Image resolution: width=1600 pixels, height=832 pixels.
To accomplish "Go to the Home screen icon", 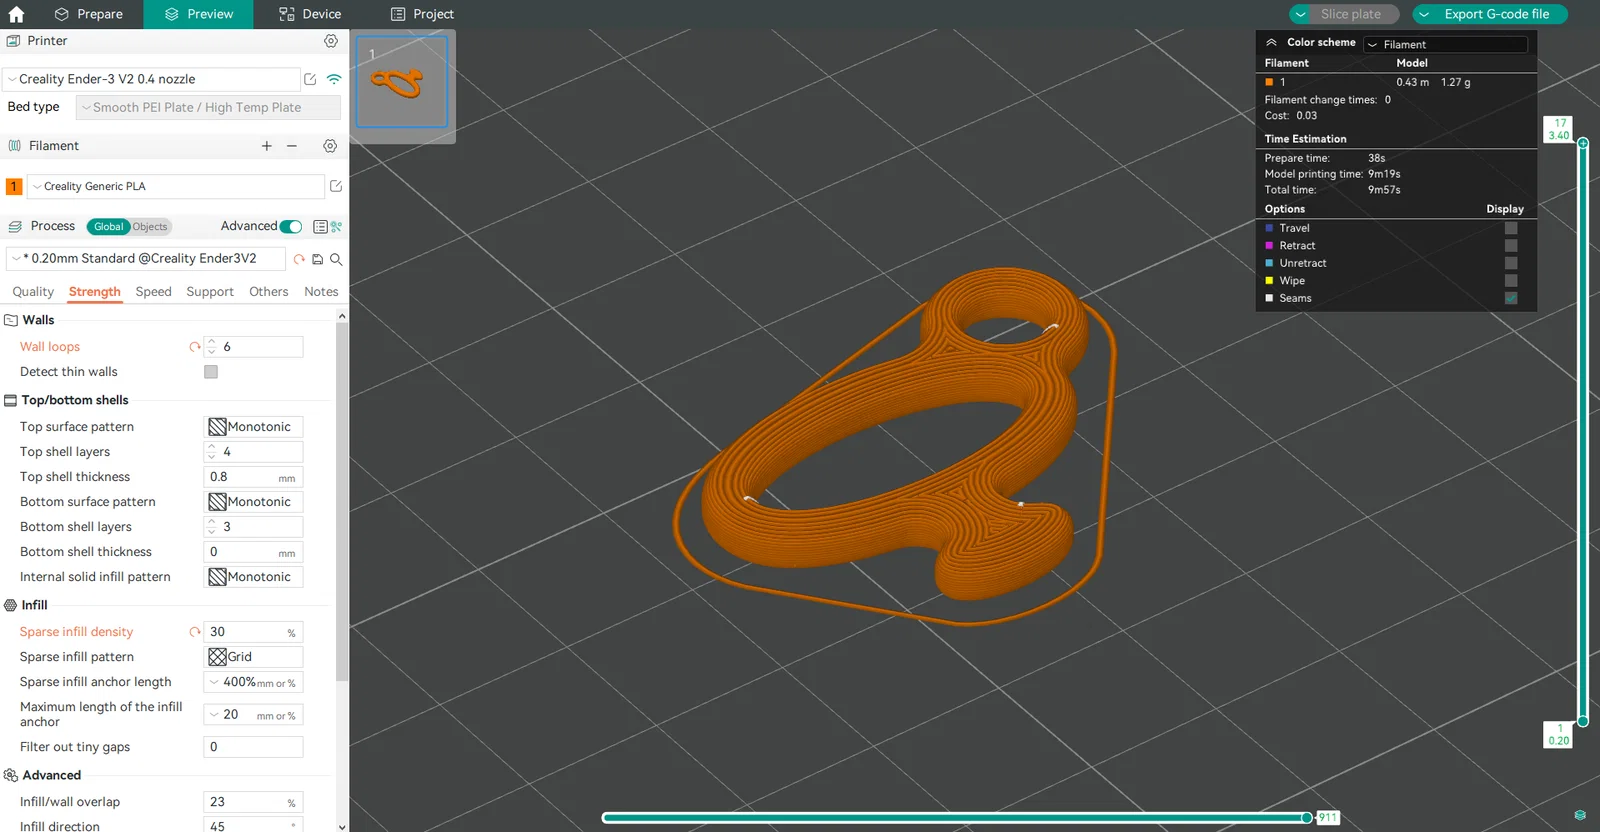I will click(x=16, y=14).
